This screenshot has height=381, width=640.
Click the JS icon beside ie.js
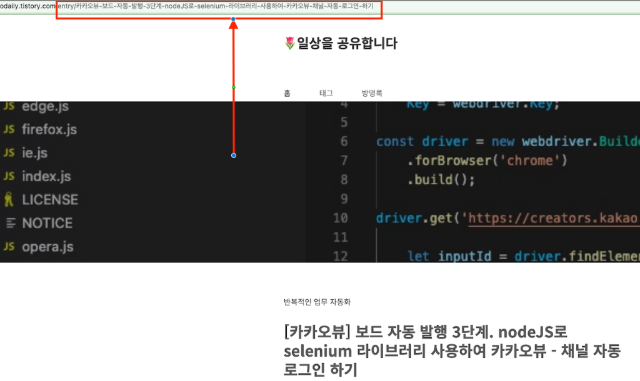(x=9, y=153)
